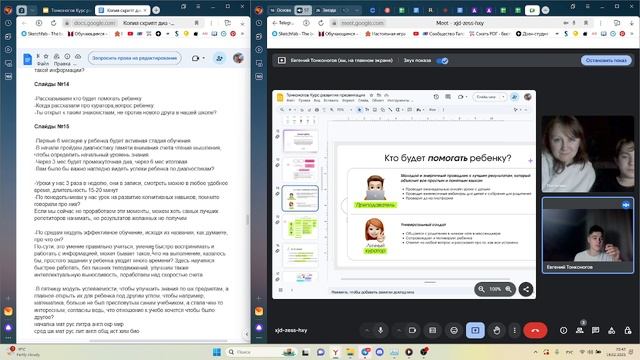
Task: Click the Docs share people button
Action: click(x=220, y=58)
